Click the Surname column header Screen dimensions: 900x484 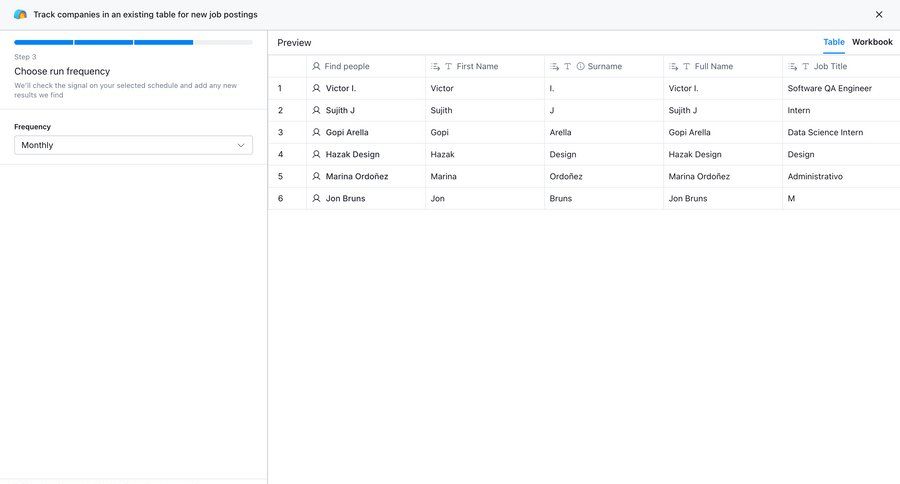[603, 66]
